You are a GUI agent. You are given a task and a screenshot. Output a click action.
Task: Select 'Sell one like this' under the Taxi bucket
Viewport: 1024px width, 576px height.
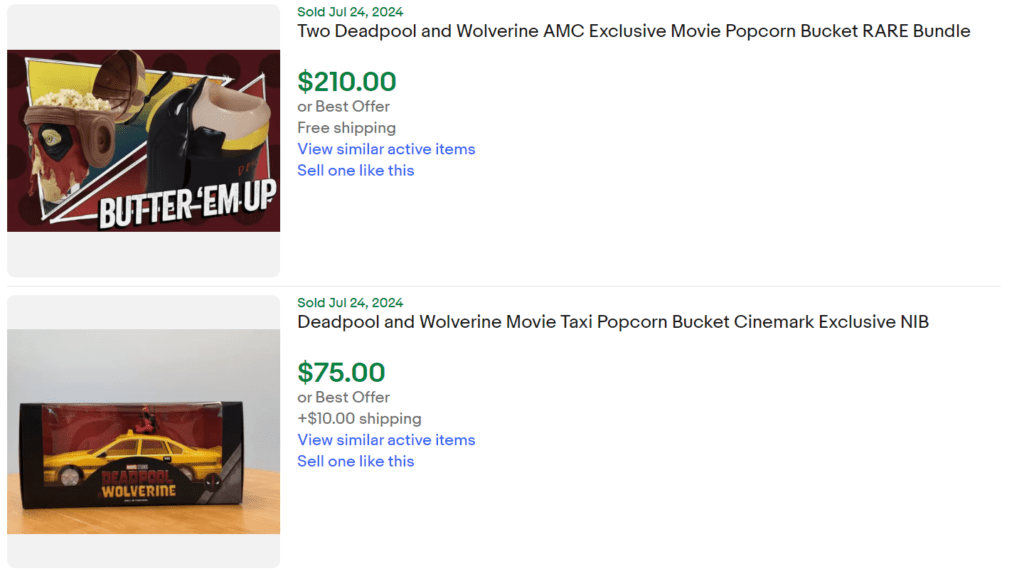click(x=355, y=461)
